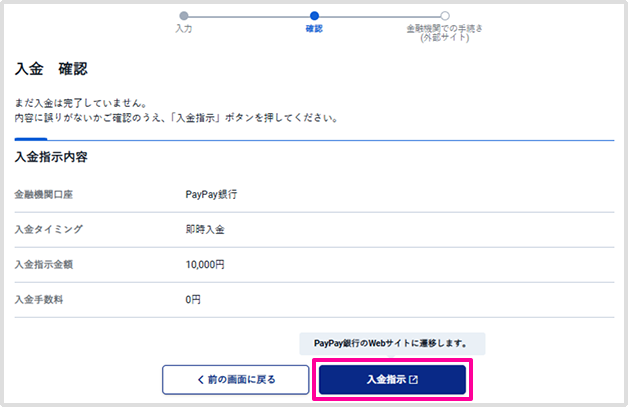
Task: Click the 確認 step circle
Action: [x=314, y=16]
